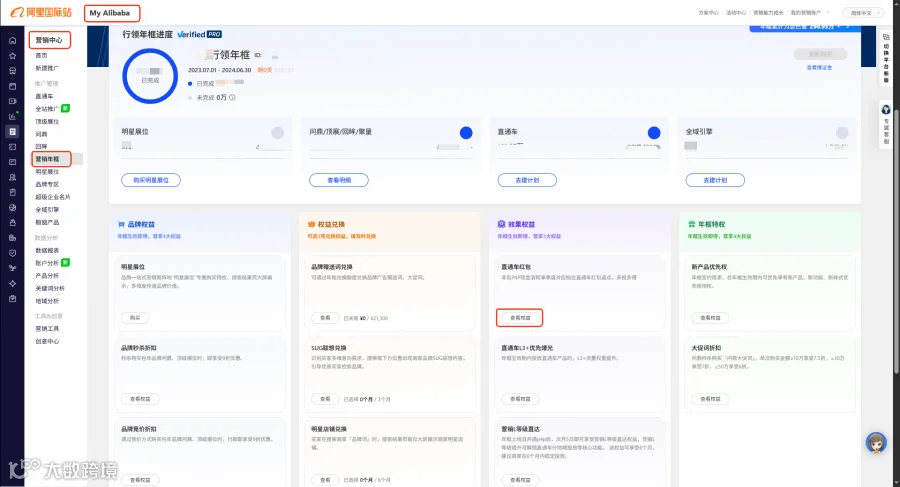Click the grey circle toggle on 明星展位 card
The height and width of the screenshot is (487, 900).
pyautogui.click(x=277, y=133)
